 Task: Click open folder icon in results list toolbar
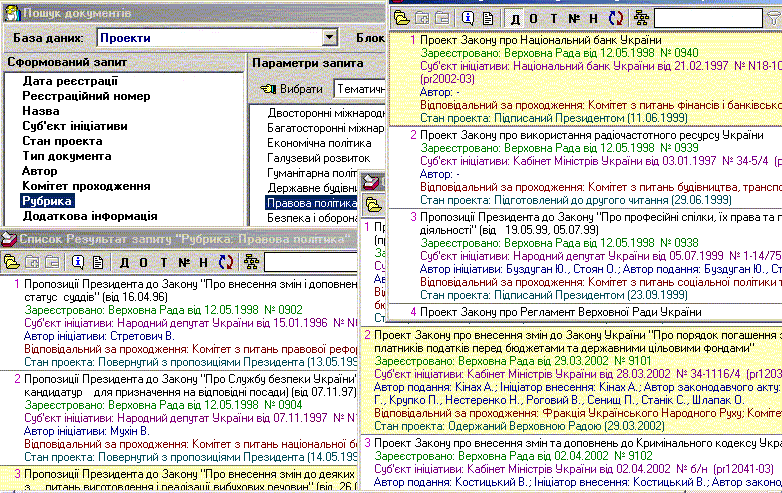[x=12, y=262]
